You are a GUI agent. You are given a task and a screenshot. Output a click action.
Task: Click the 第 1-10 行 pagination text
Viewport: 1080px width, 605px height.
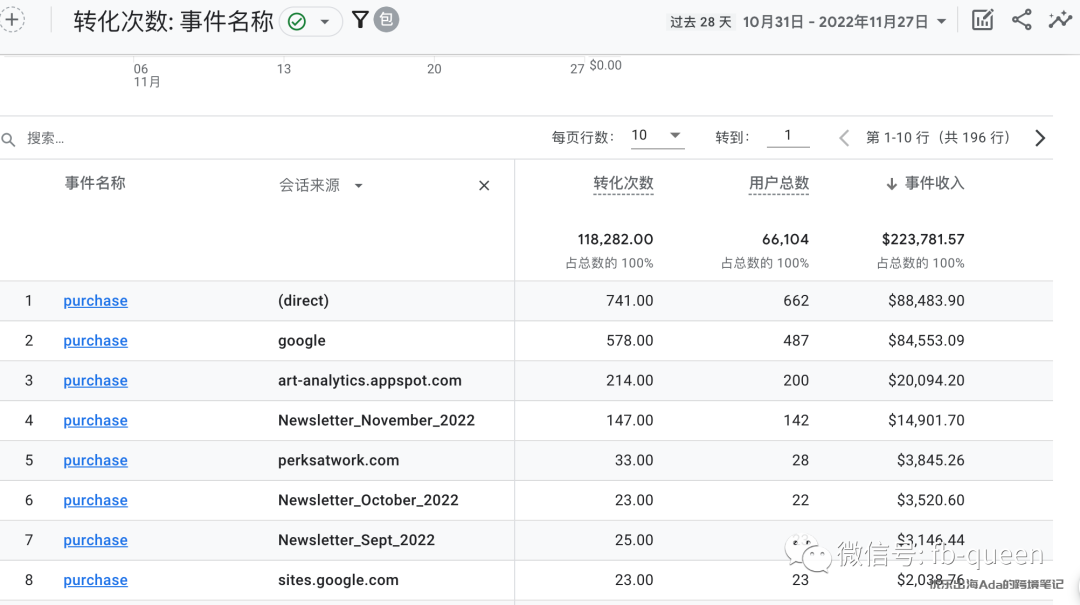coord(938,138)
